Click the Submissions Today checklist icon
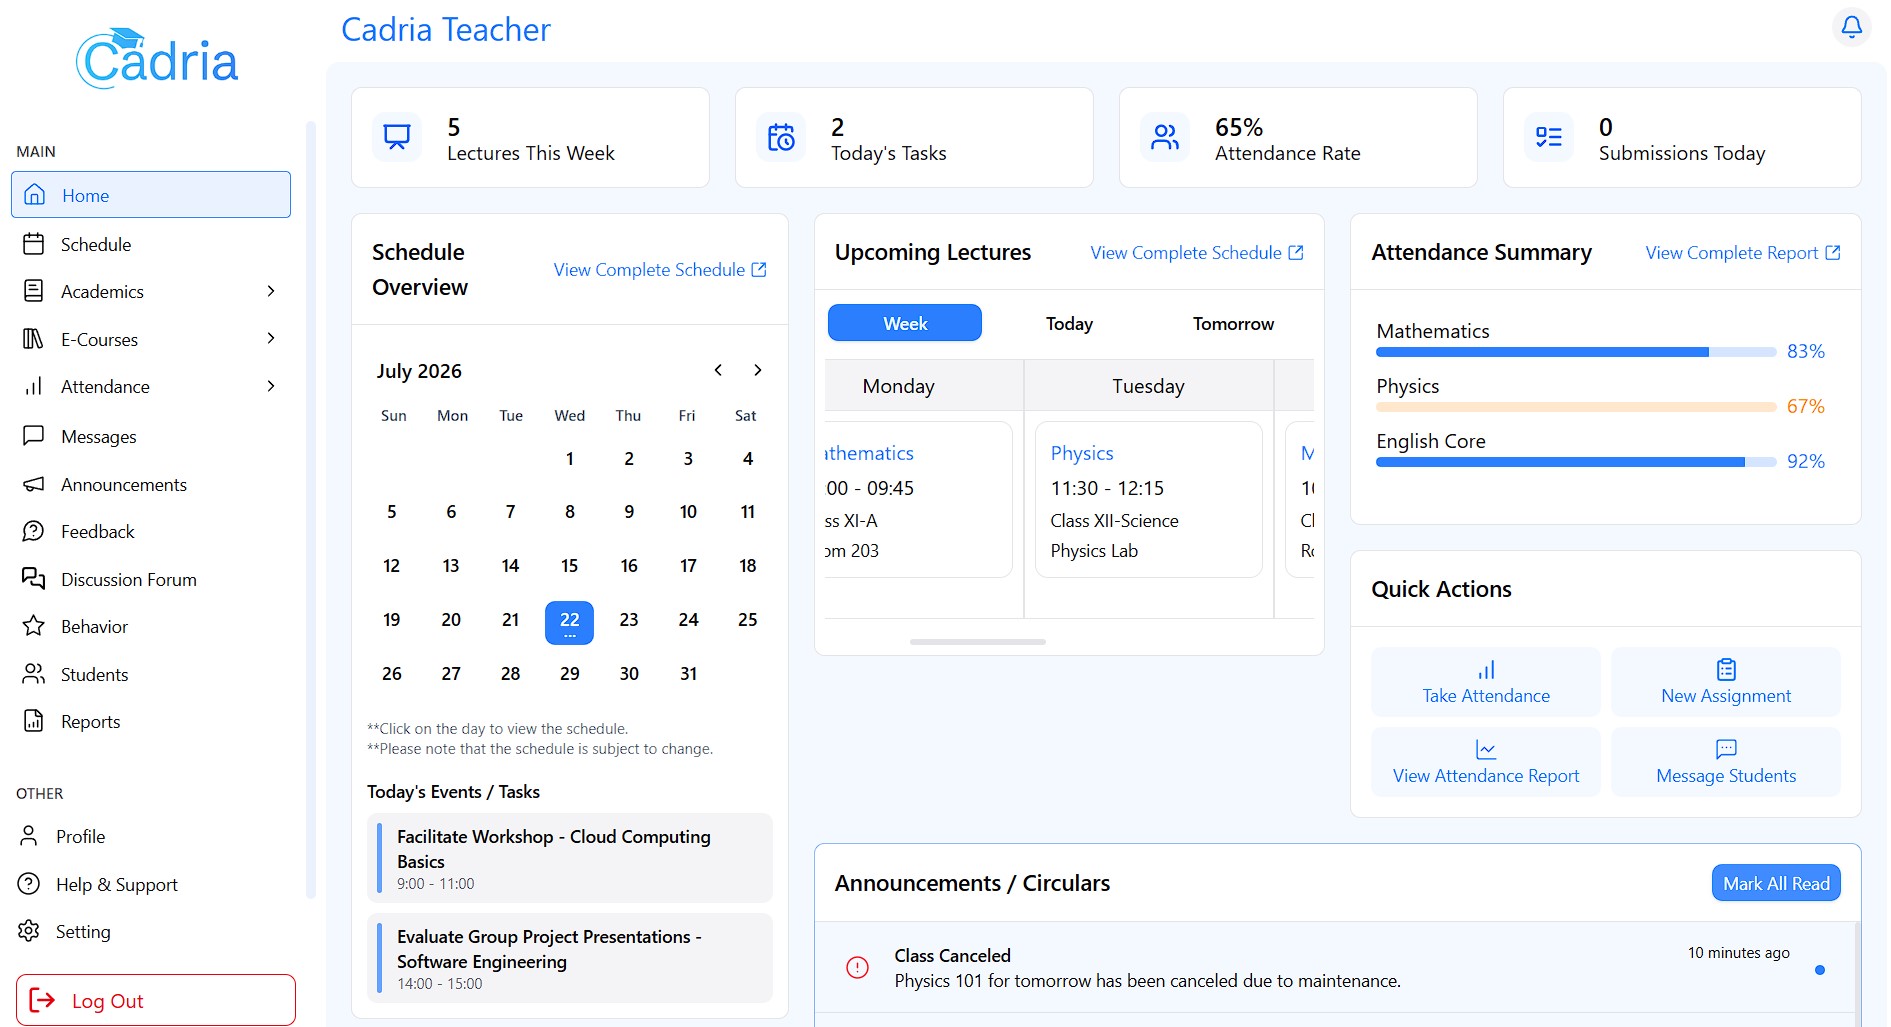Screen dimensions: 1891x1027 coord(1549,137)
